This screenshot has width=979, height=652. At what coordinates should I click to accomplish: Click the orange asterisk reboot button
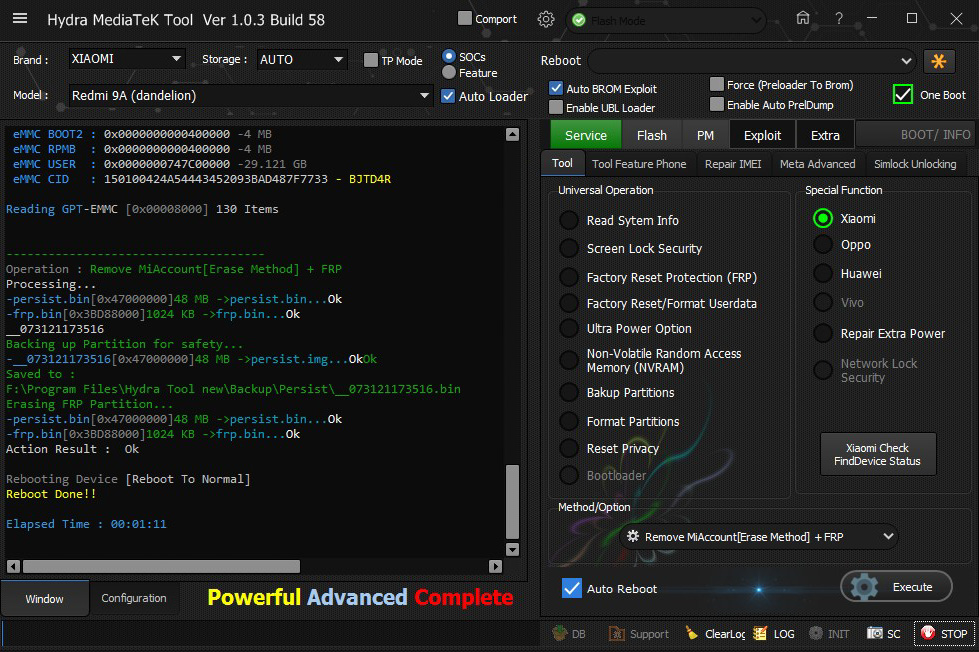(x=939, y=61)
